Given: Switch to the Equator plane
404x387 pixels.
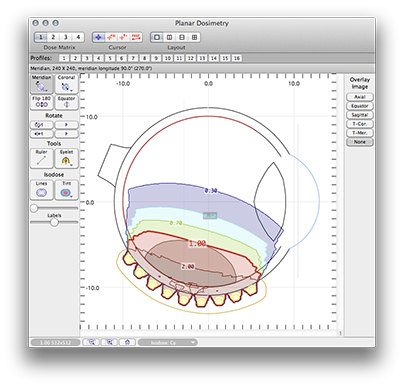Looking at the screenshot, I should click(66, 102).
